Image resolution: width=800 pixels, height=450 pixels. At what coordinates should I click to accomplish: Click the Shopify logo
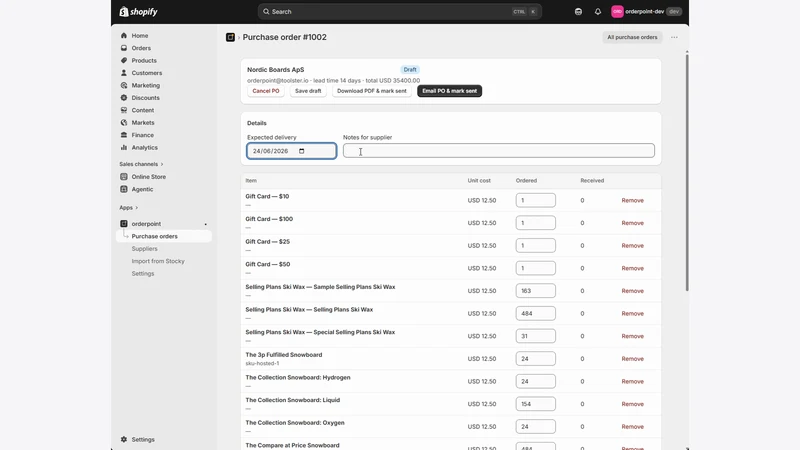(138, 11)
